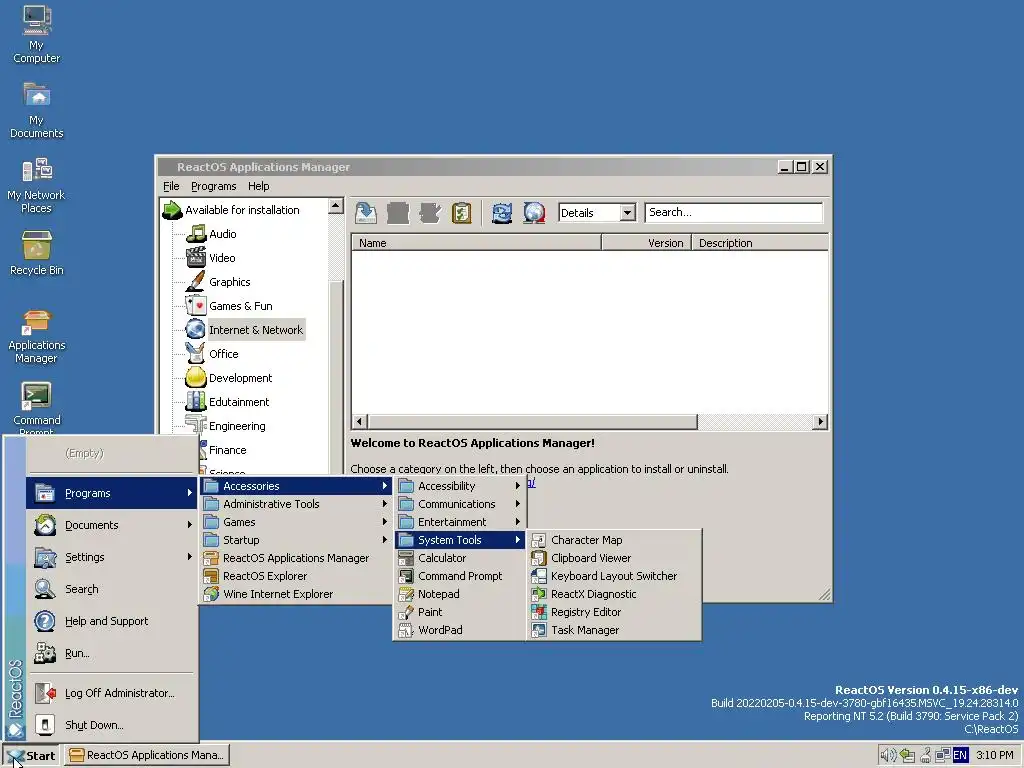Select the Edutainment category
Image resolution: width=1024 pixels, height=768 pixels.
pyautogui.click(x=239, y=402)
